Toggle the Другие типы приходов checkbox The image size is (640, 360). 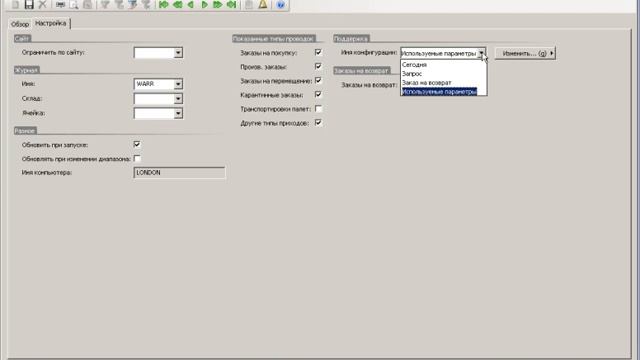pos(318,122)
